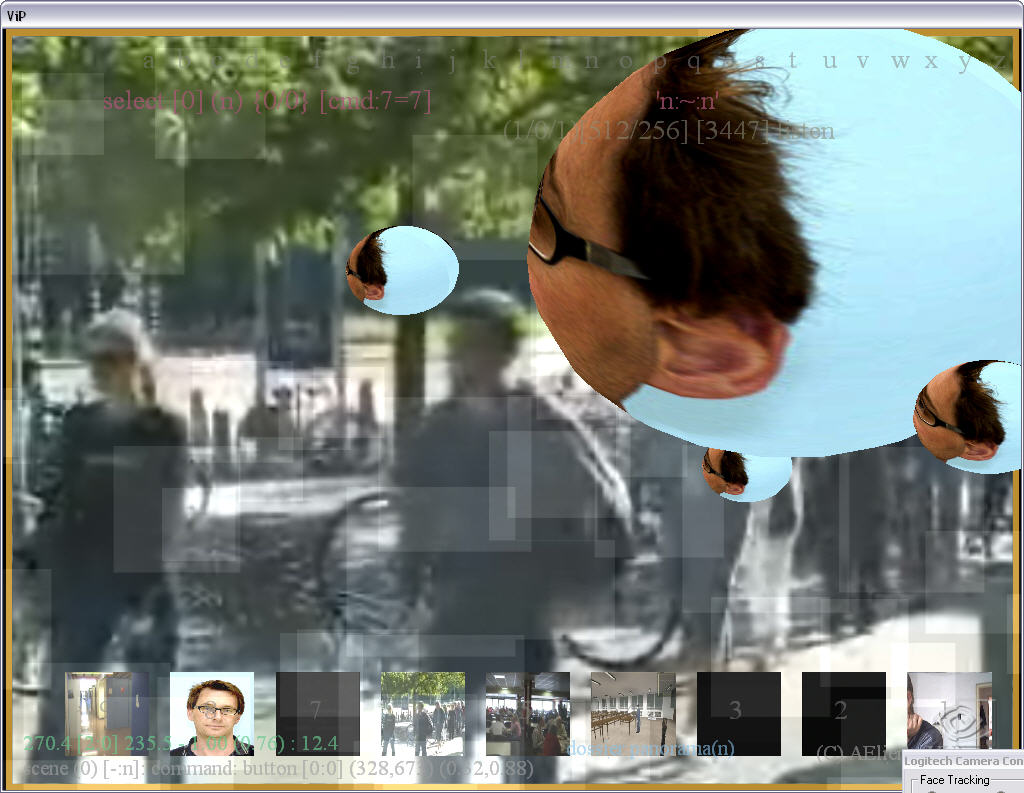This screenshot has width=1024, height=793.
Task: Click the '[512/256] [3447]' counter text
Action: [x=674, y=131]
